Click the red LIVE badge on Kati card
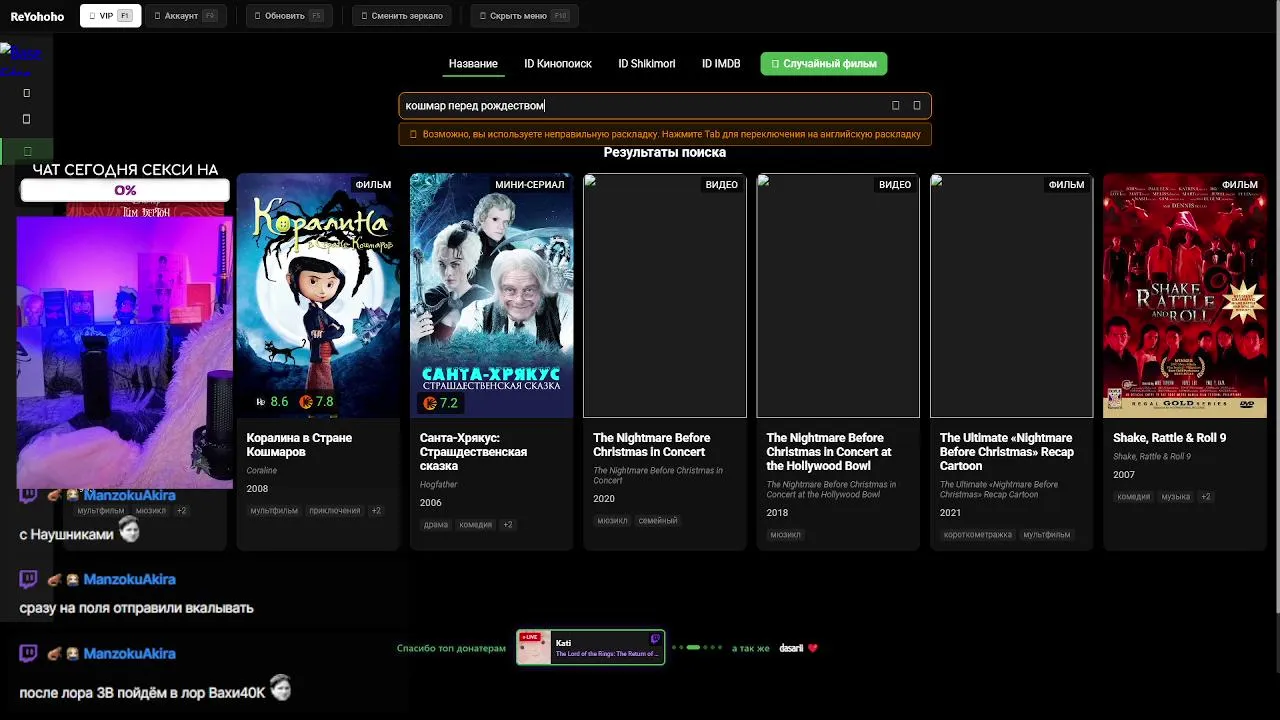The width and height of the screenshot is (1280, 720). point(529,637)
